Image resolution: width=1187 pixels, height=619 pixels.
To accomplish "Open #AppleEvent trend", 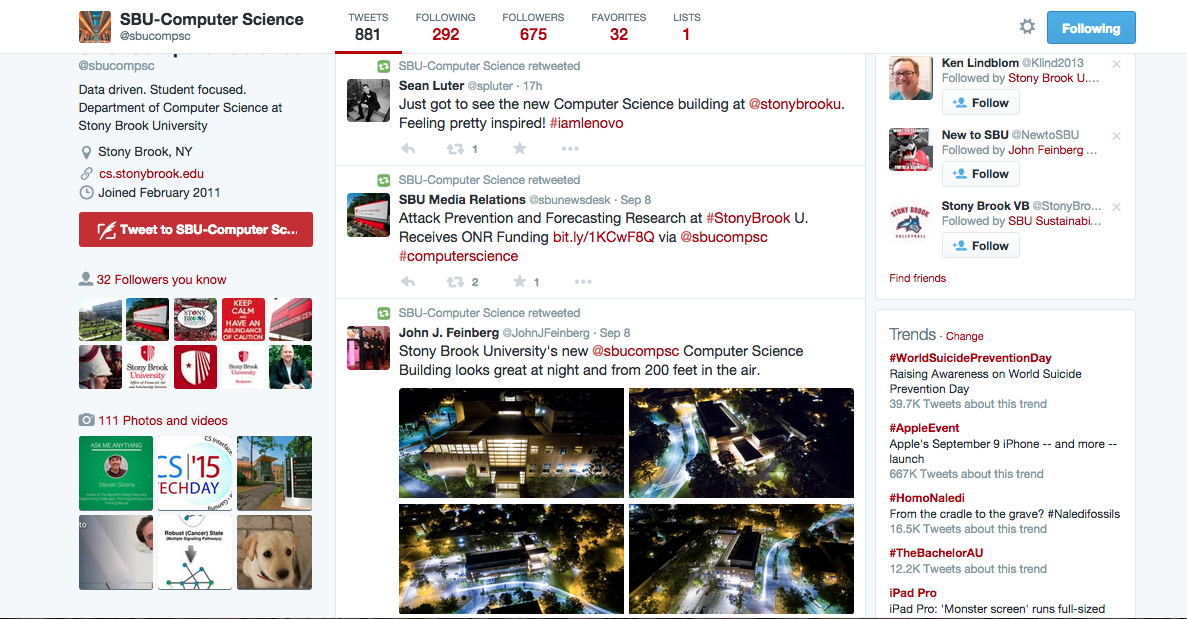I will [924, 428].
